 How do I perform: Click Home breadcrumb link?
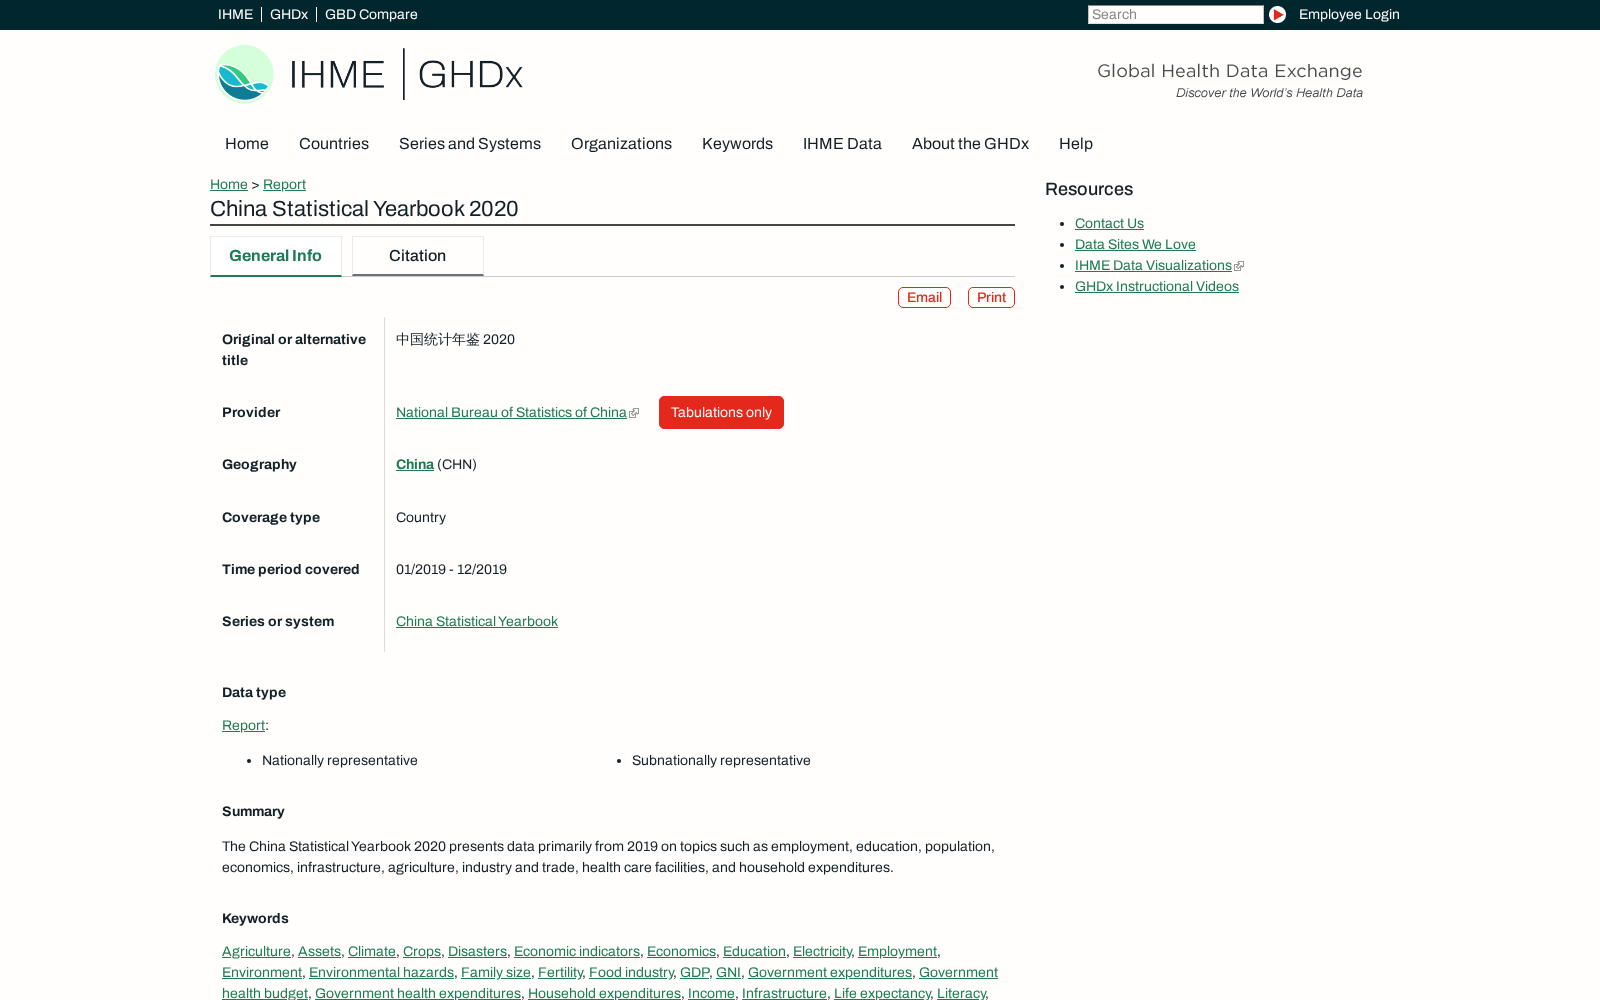click(229, 185)
